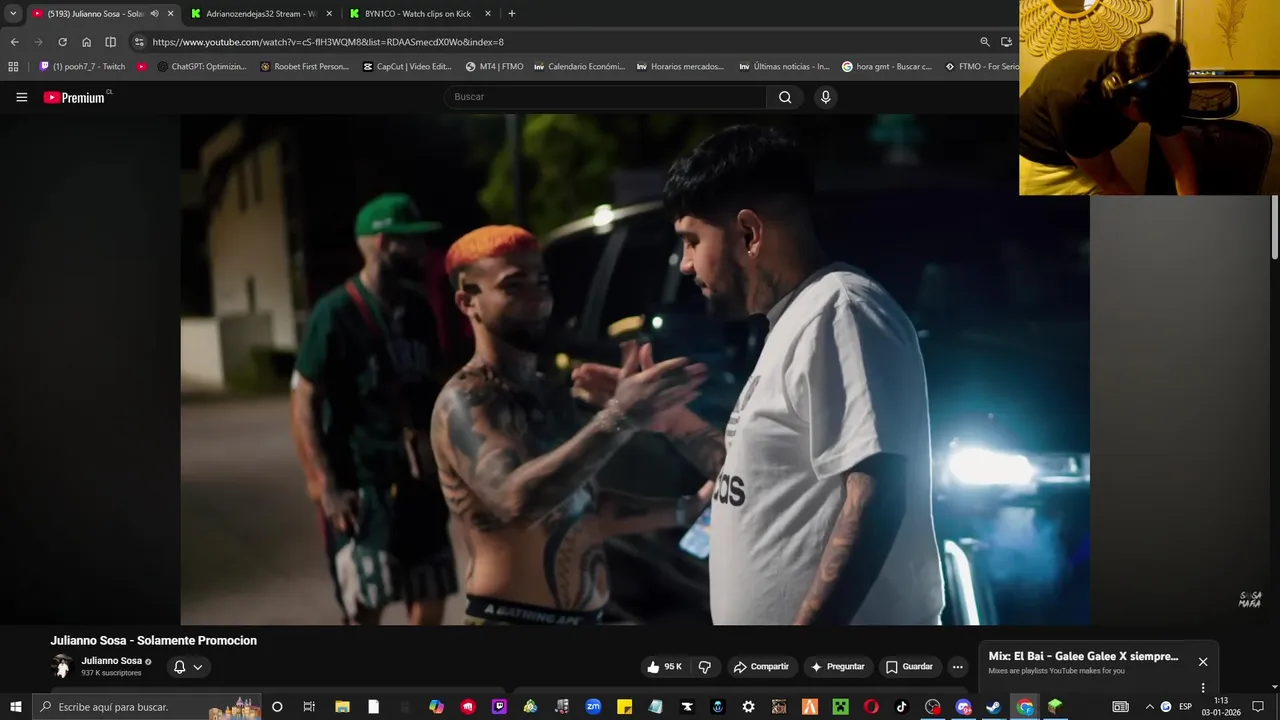This screenshot has width=1280, height=720.
Task: Open the apps grid in bookmarks bar
Action: [13, 67]
